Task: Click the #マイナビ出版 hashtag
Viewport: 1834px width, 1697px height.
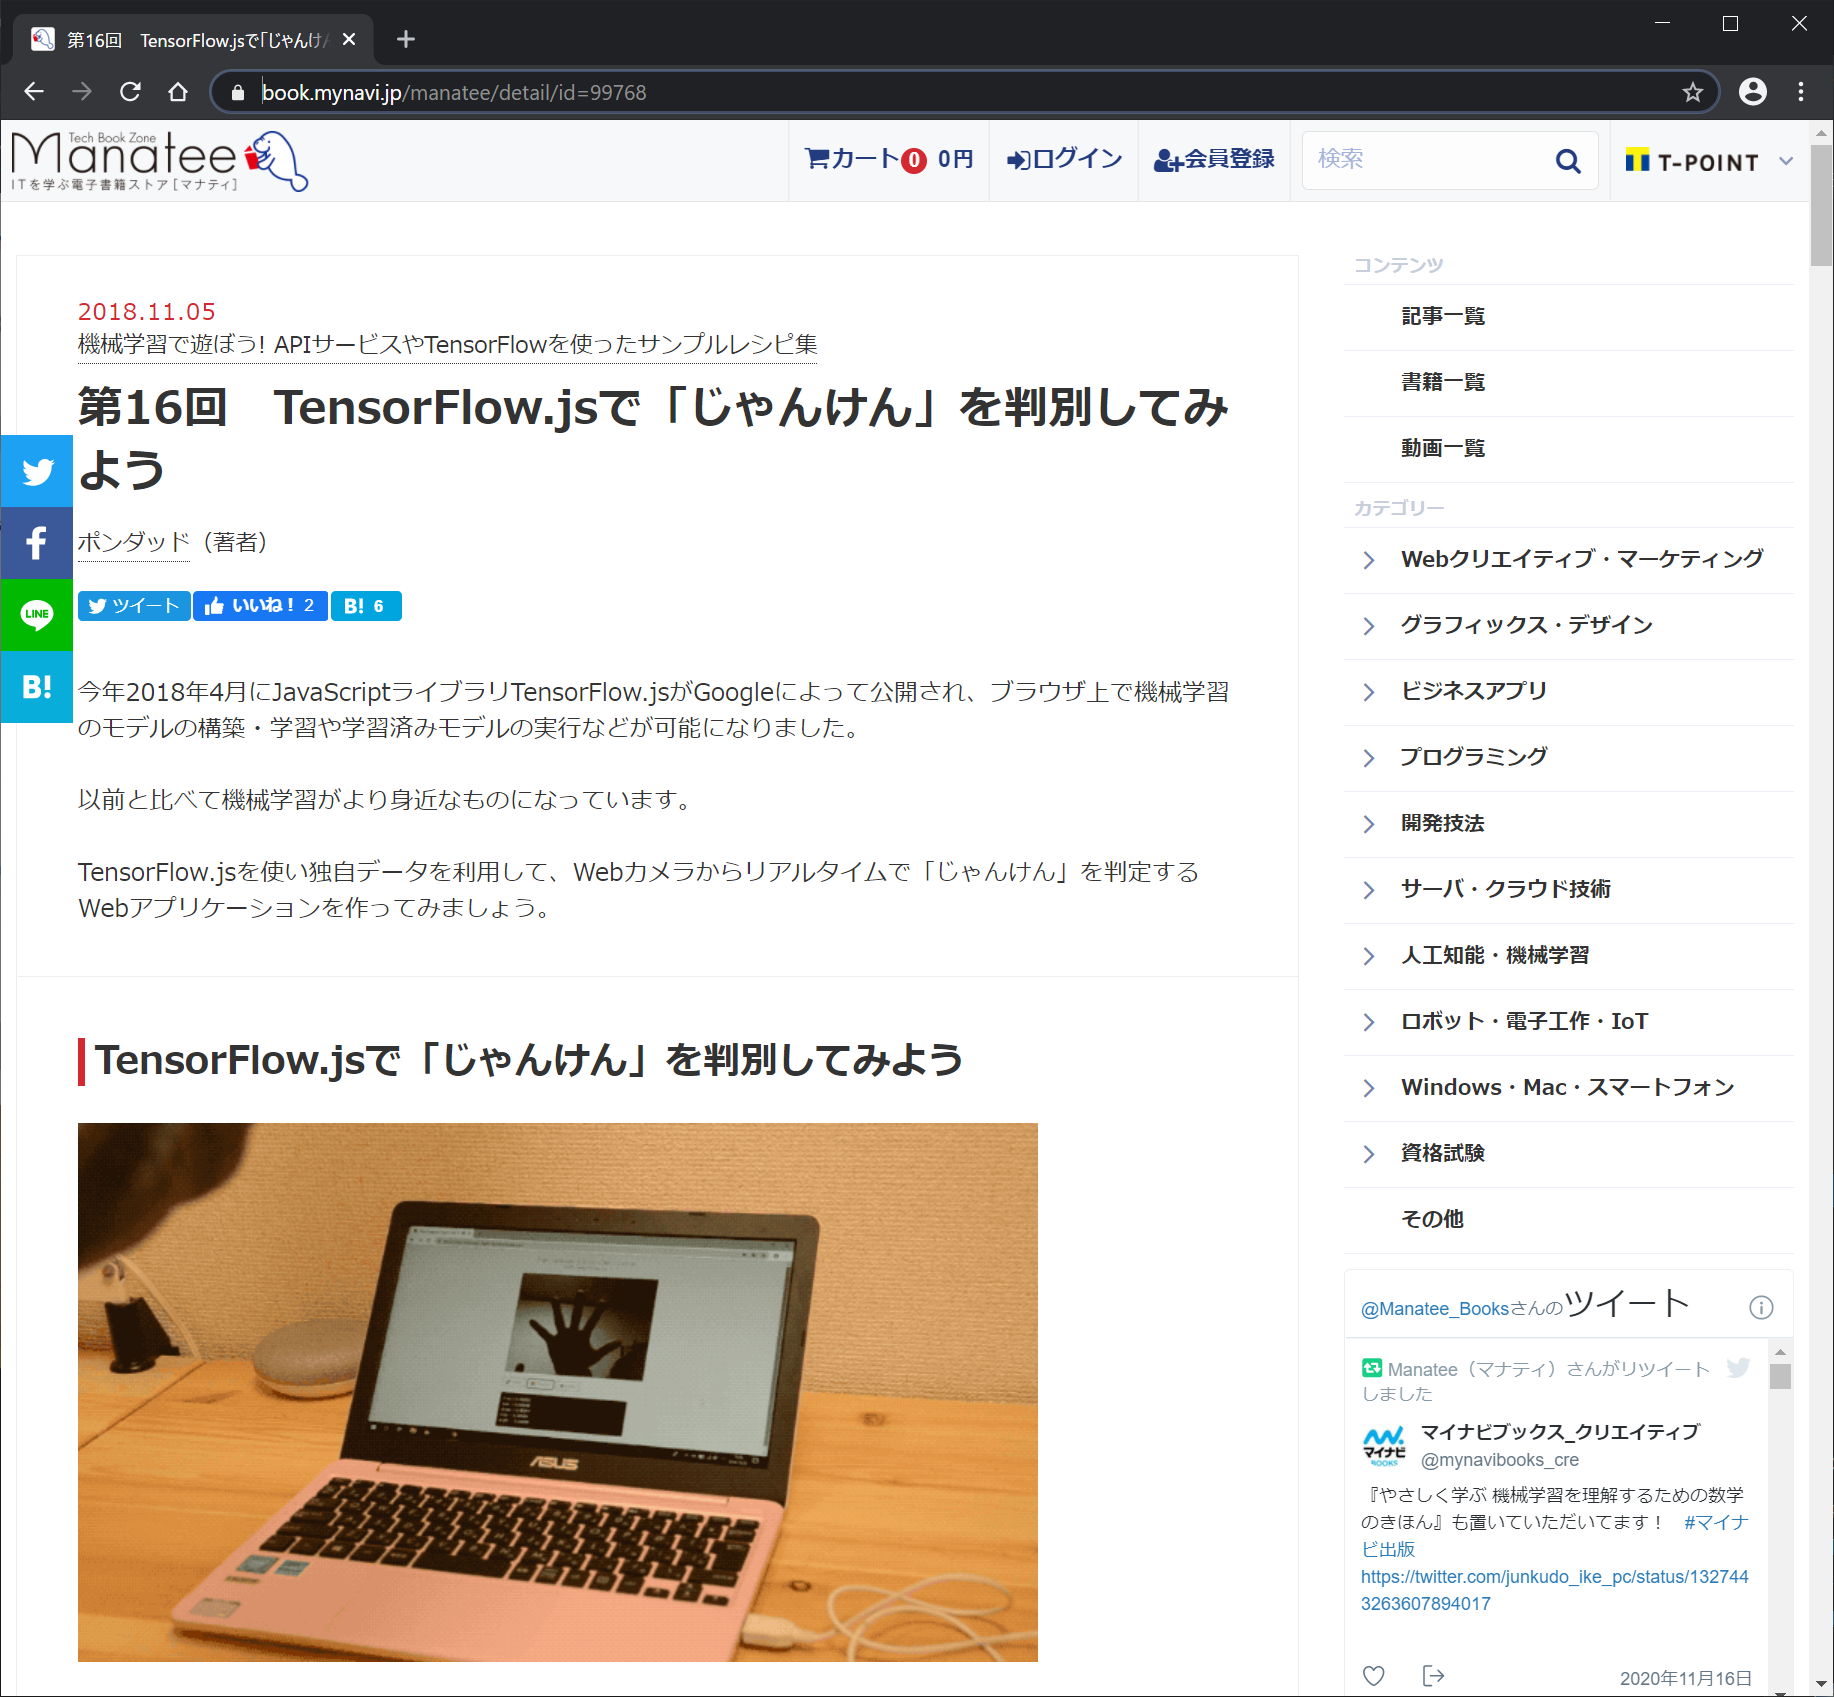Action: [1716, 1522]
